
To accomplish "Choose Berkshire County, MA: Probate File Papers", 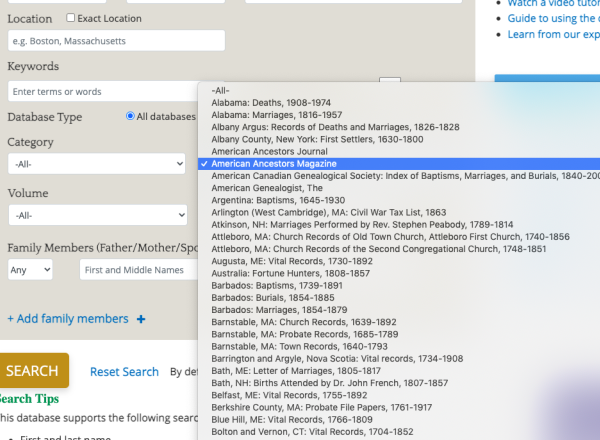I will pos(399,407).
